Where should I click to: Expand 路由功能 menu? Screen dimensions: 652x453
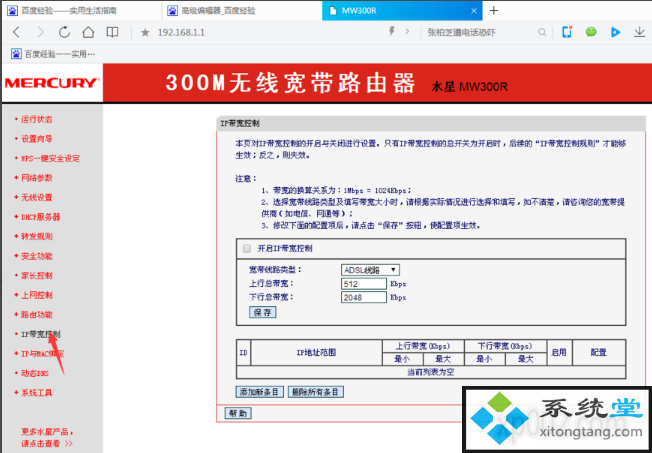pos(37,315)
